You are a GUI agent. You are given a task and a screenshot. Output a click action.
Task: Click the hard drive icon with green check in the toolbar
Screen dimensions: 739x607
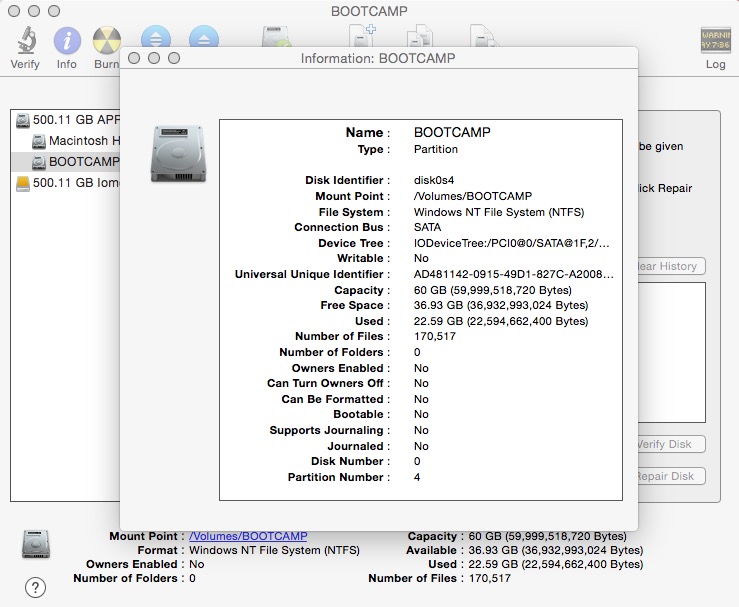tap(276, 37)
